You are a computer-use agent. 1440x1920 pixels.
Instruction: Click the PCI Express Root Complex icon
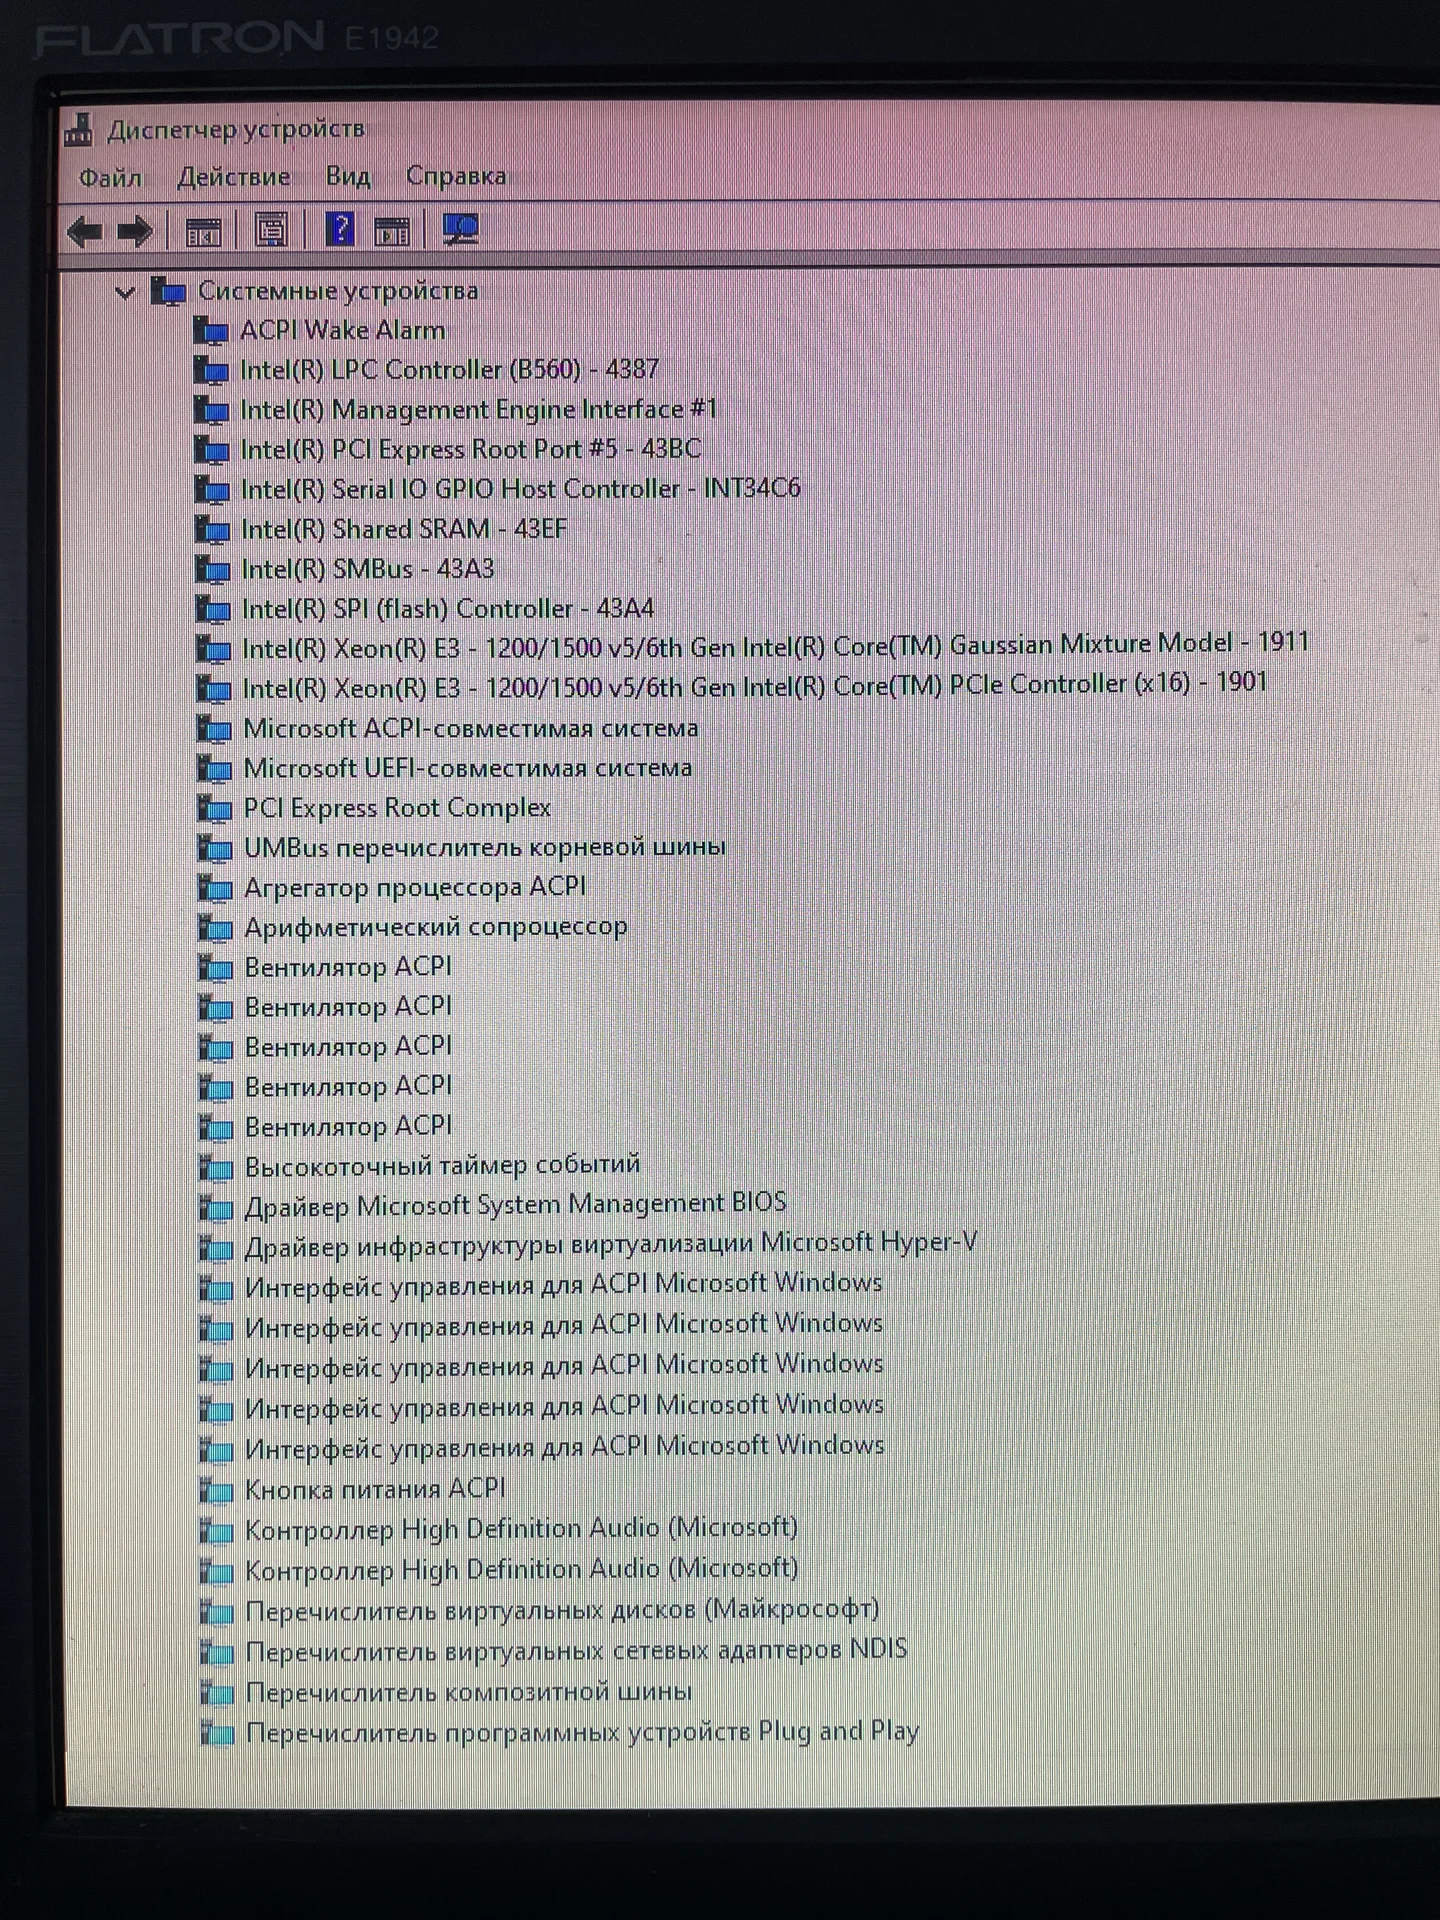point(214,808)
